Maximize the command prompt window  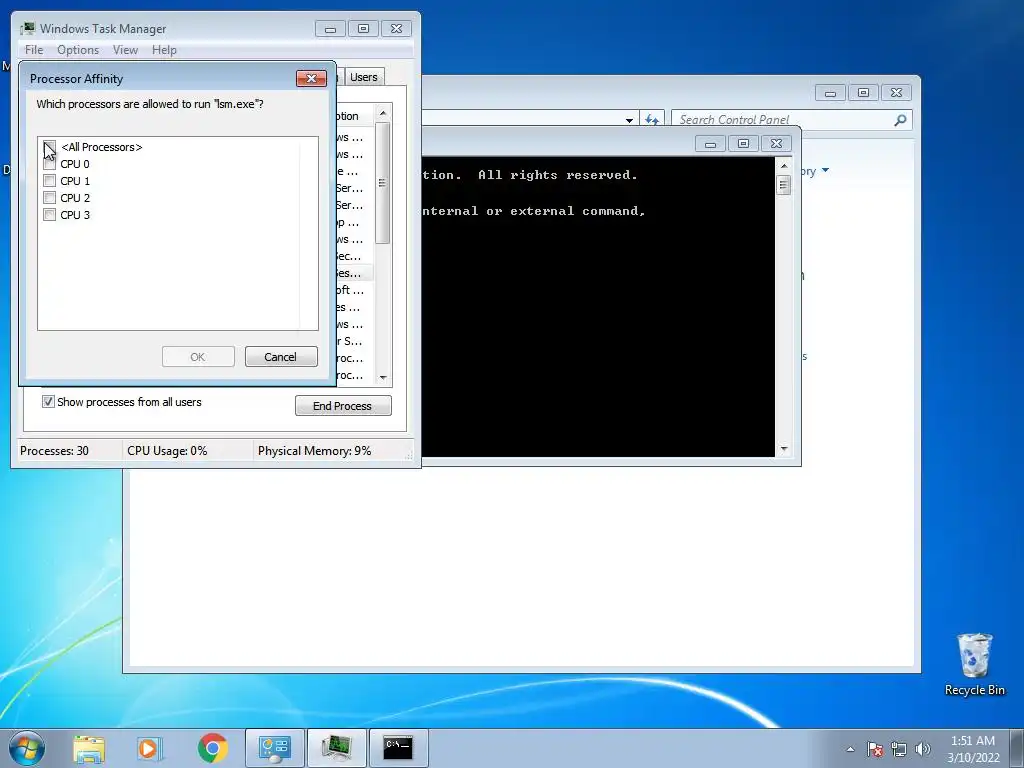pos(743,144)
